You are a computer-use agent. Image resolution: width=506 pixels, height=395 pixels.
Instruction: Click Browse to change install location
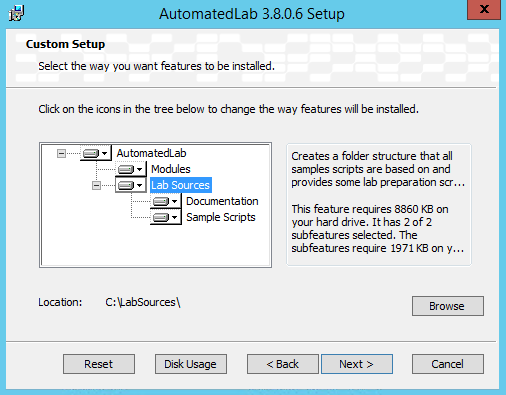tap(448, 306)
